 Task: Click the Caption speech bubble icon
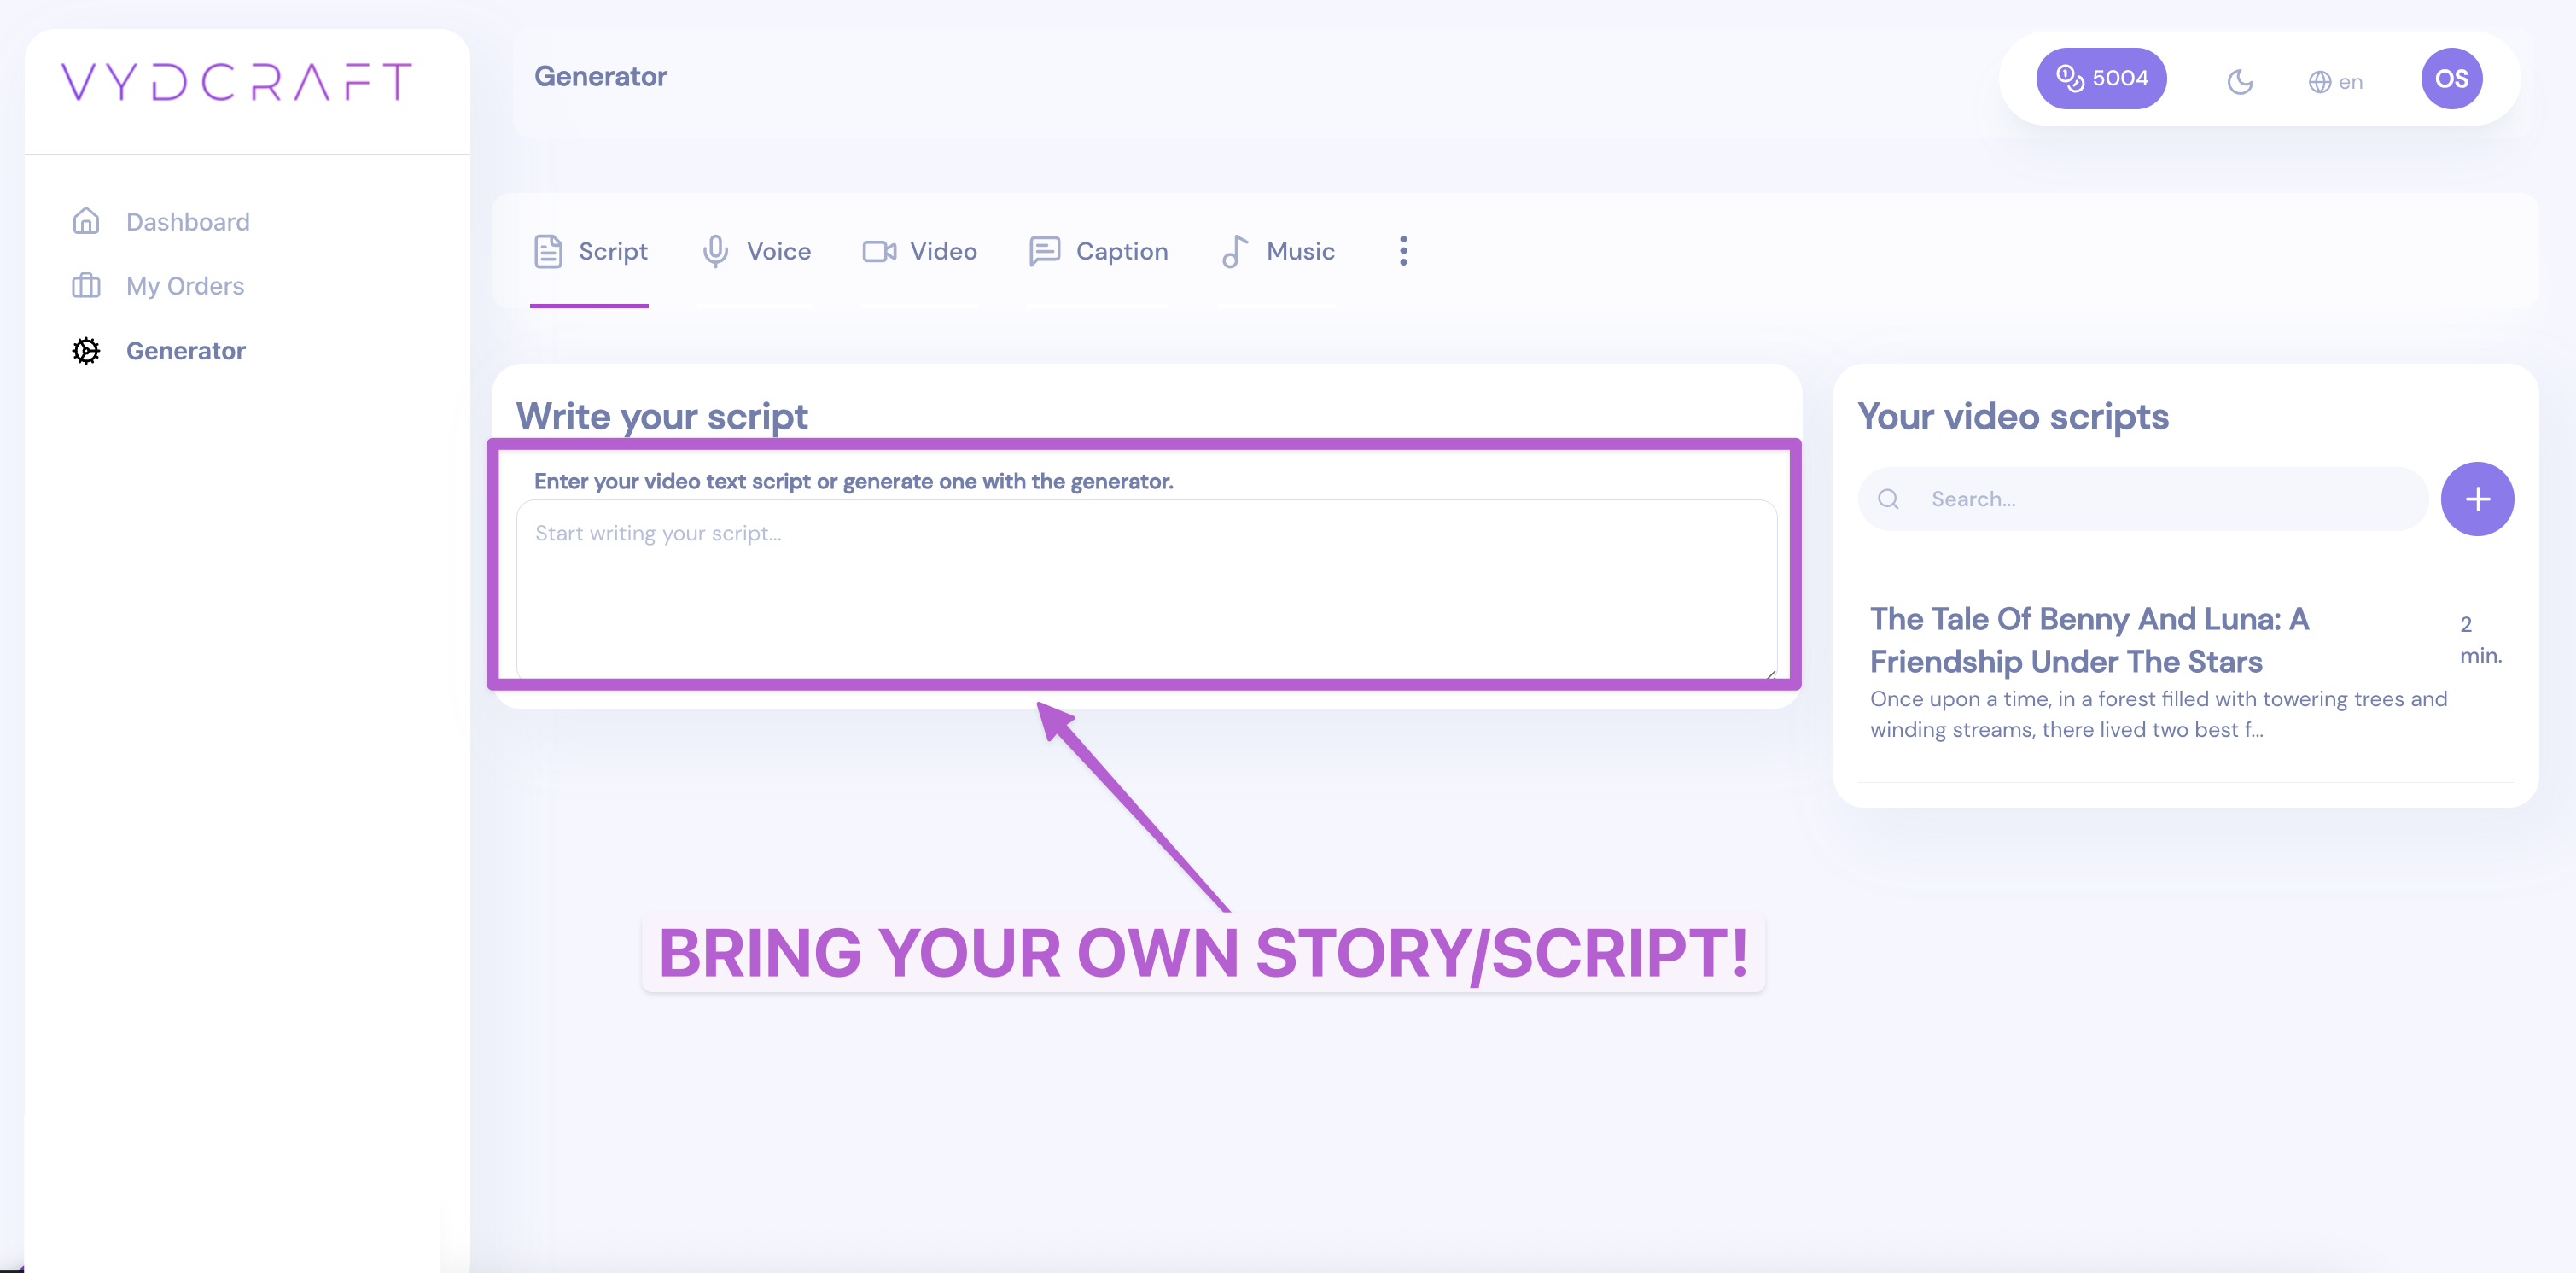tap(1044, 251)
